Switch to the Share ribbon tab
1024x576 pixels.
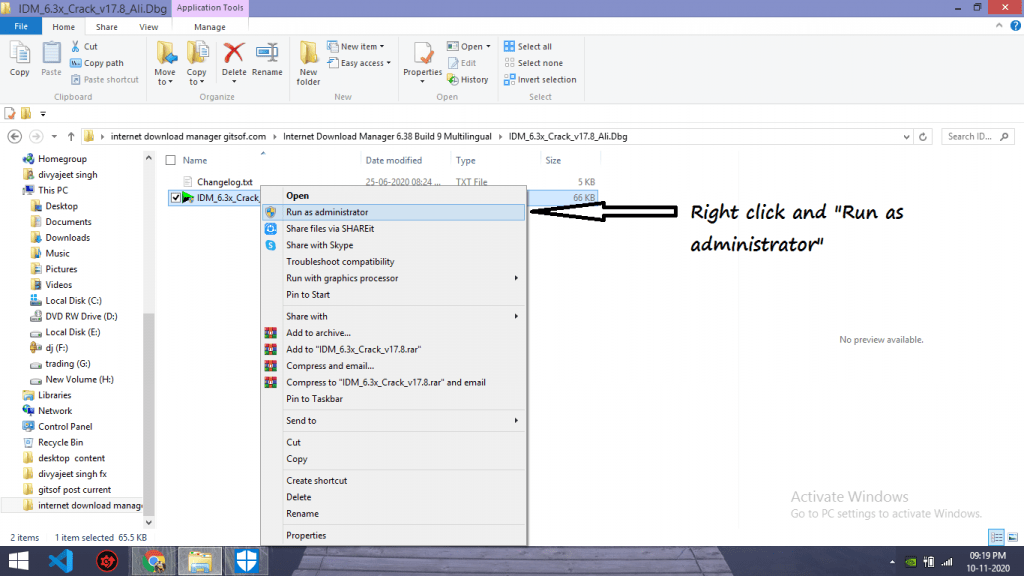coord(106,27)
